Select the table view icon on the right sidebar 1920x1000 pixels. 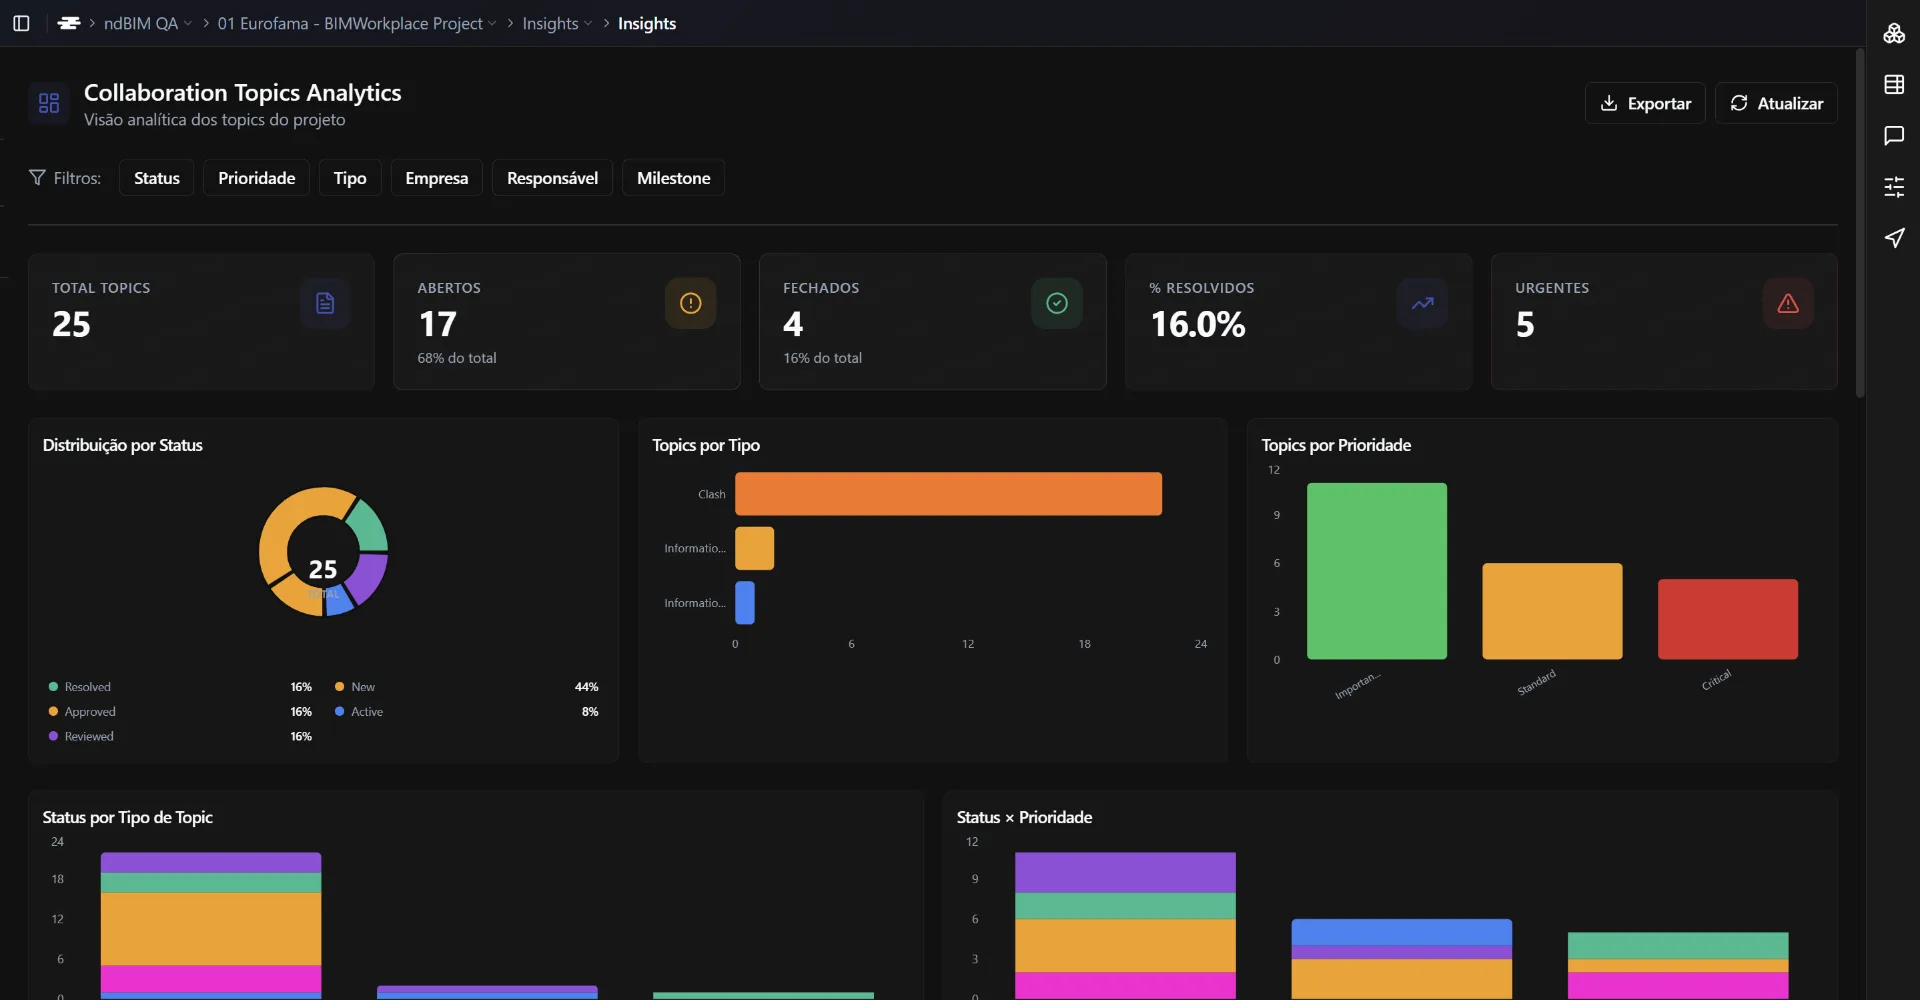click(x=1894, y=85)
